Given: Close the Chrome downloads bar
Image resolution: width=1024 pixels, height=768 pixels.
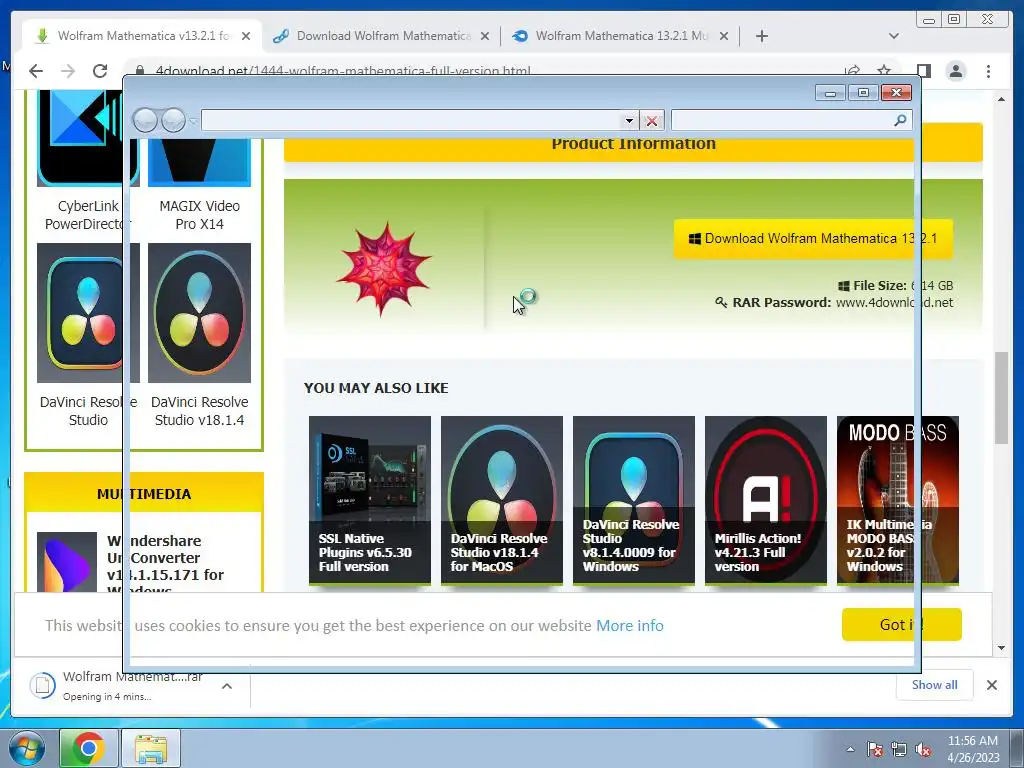Looking at the screenshot, I should 991,685.
